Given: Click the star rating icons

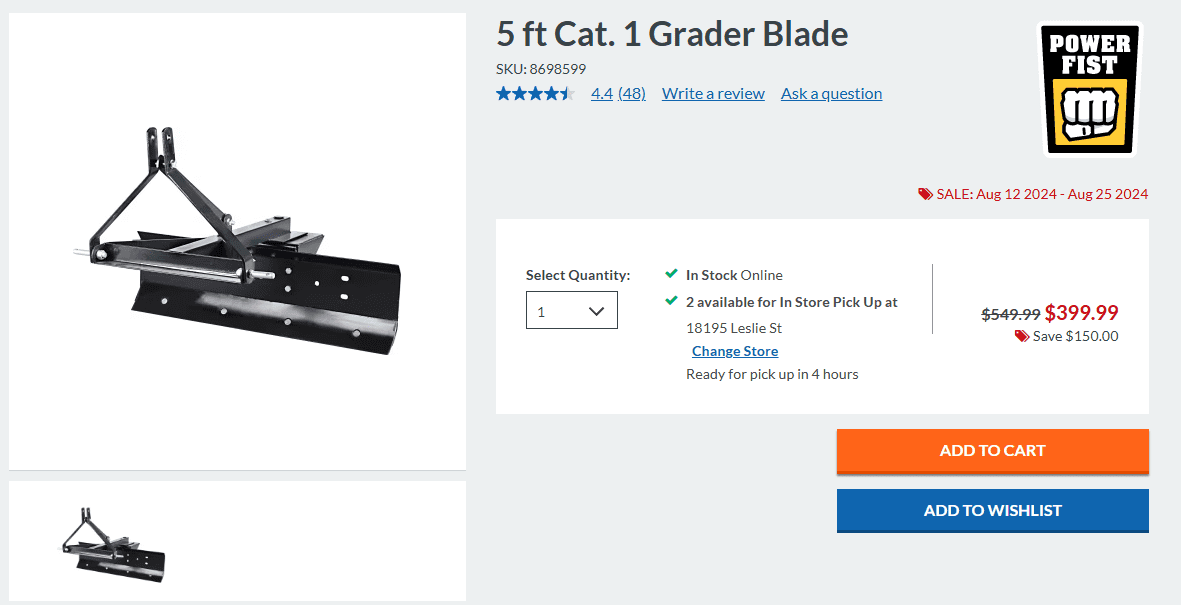Looking at the screenshot, I should (535, 94).
